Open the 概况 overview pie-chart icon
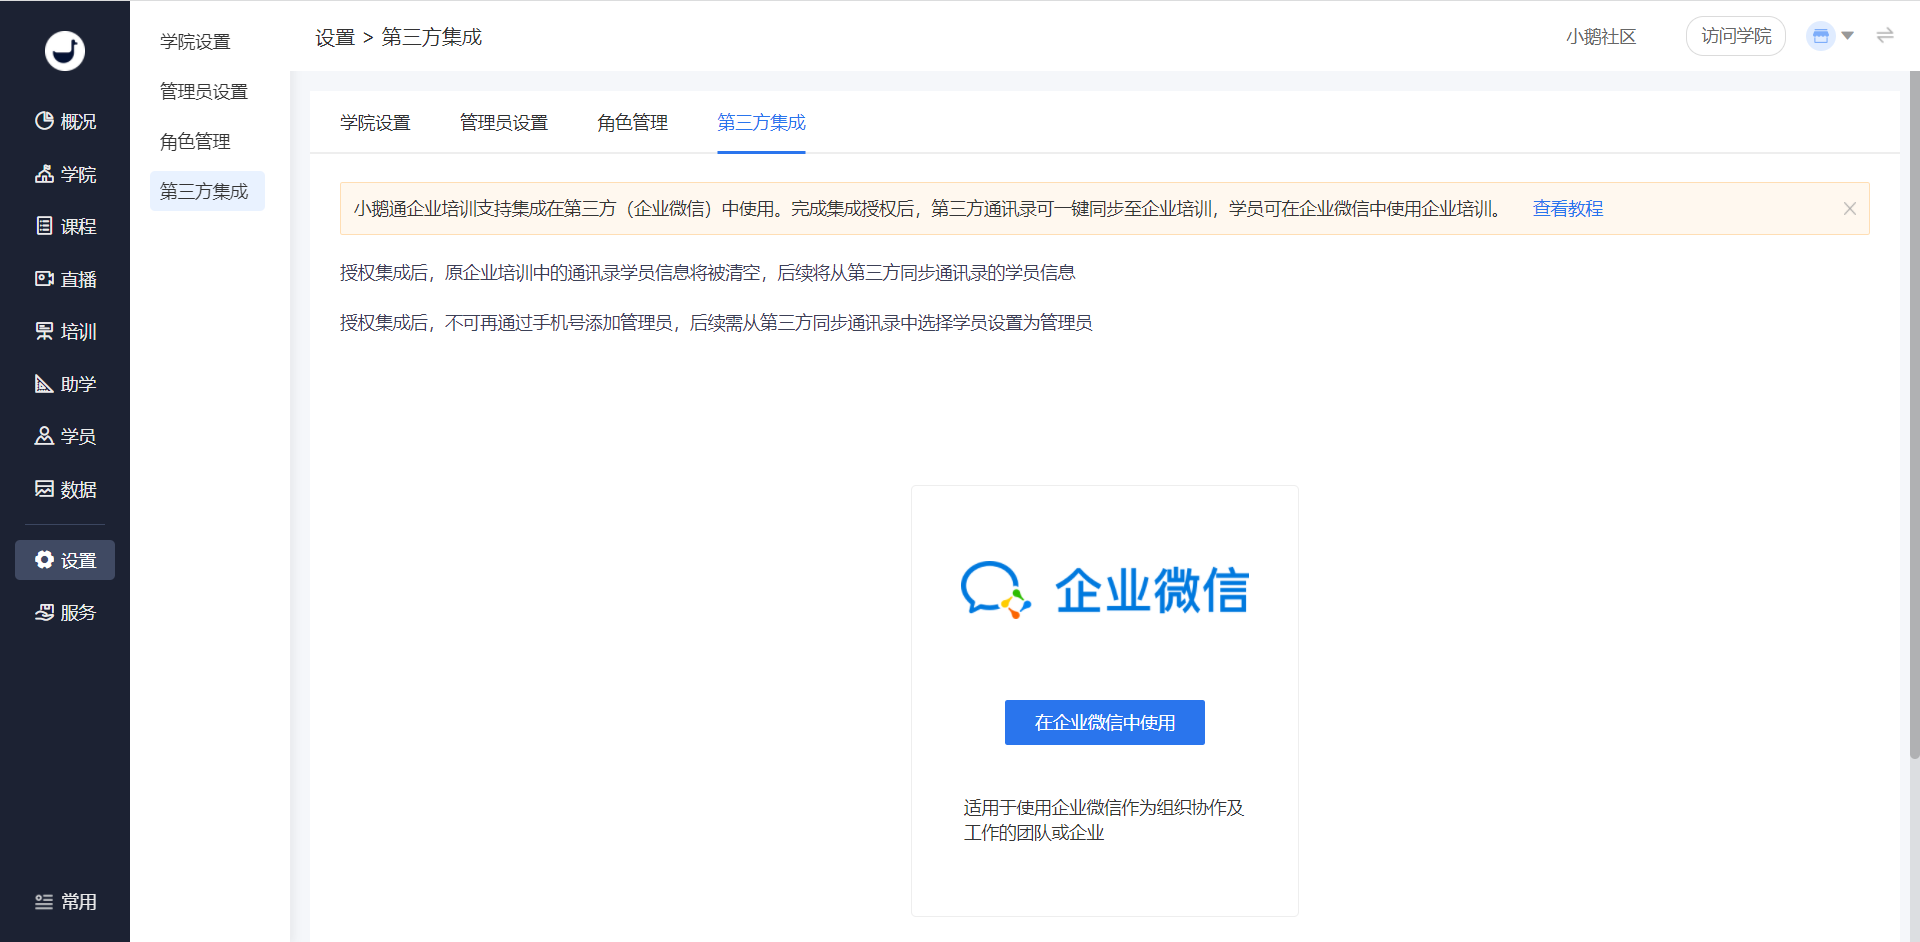The width and height of the screenshot is (1920, 942). tap(44, 121)
